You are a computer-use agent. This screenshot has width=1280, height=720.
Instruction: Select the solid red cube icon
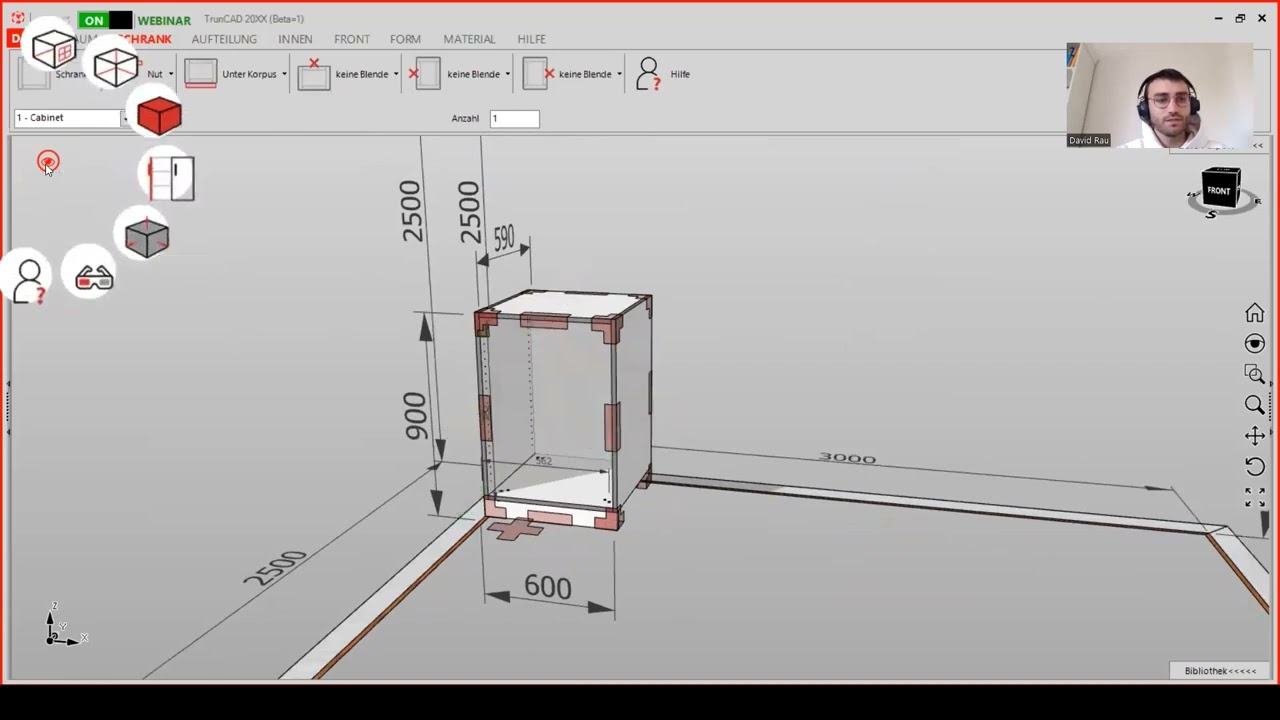[159, 116]
